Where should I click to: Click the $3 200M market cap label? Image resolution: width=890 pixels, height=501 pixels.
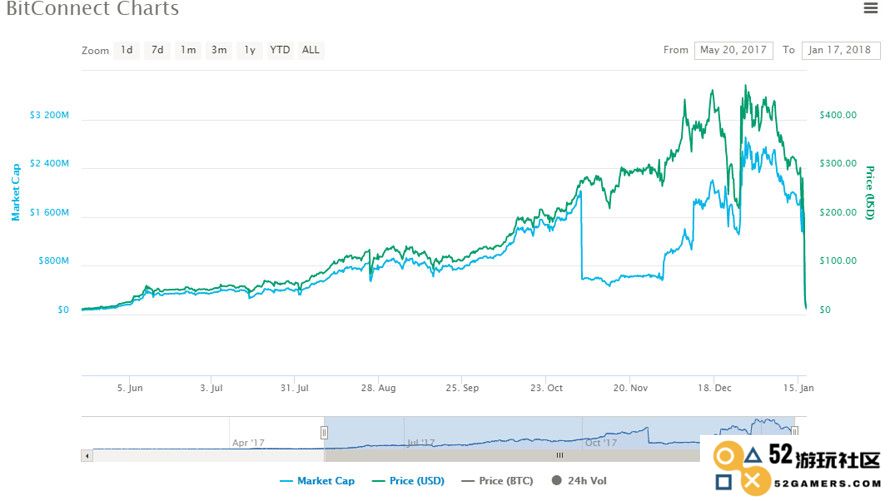click(49, 115)
